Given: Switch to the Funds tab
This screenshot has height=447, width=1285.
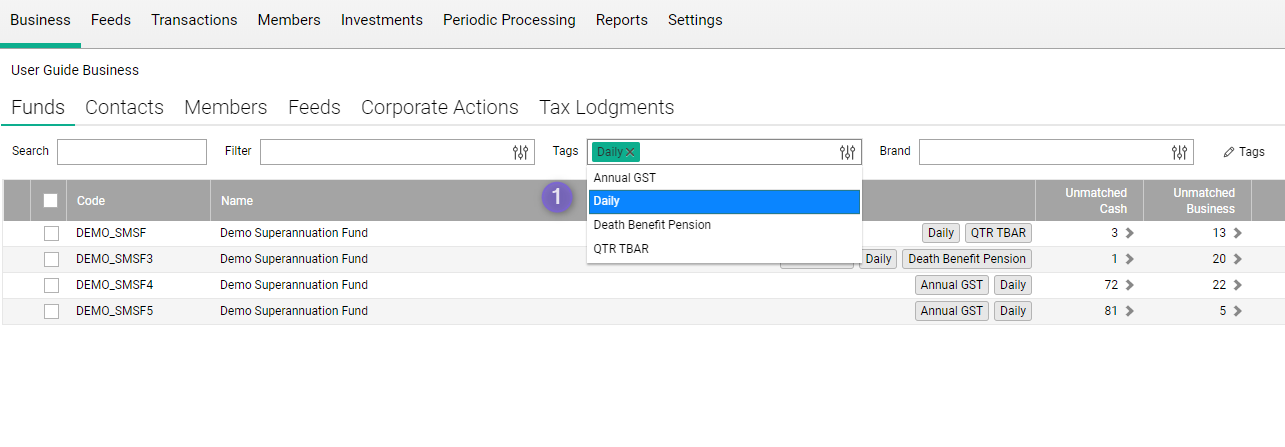Looking at the screenshot, I should point(38,107).
